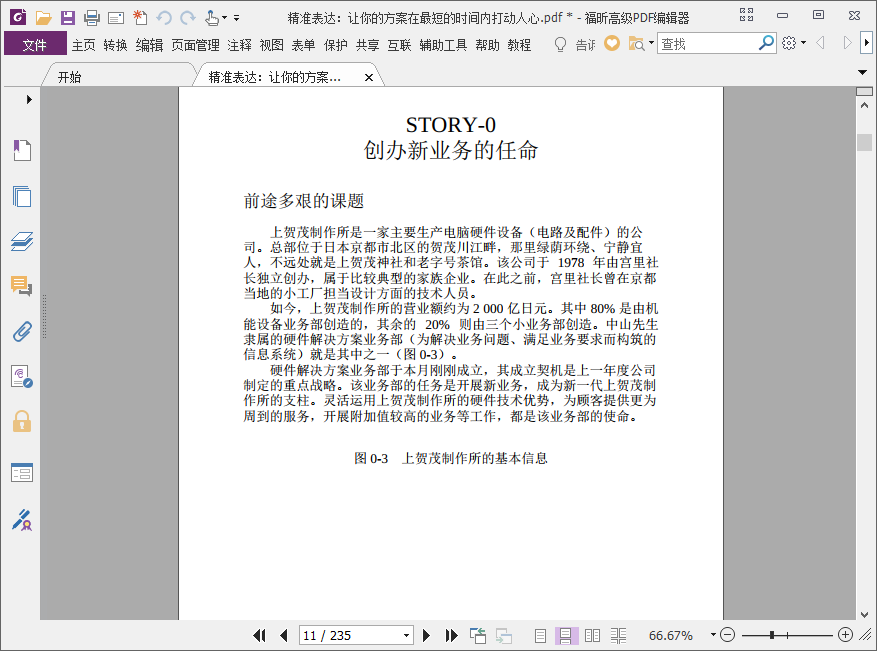This screenshot has height=651, width=877.
Task: Open the 文件 menu
Action: click(x=35, y=44)
